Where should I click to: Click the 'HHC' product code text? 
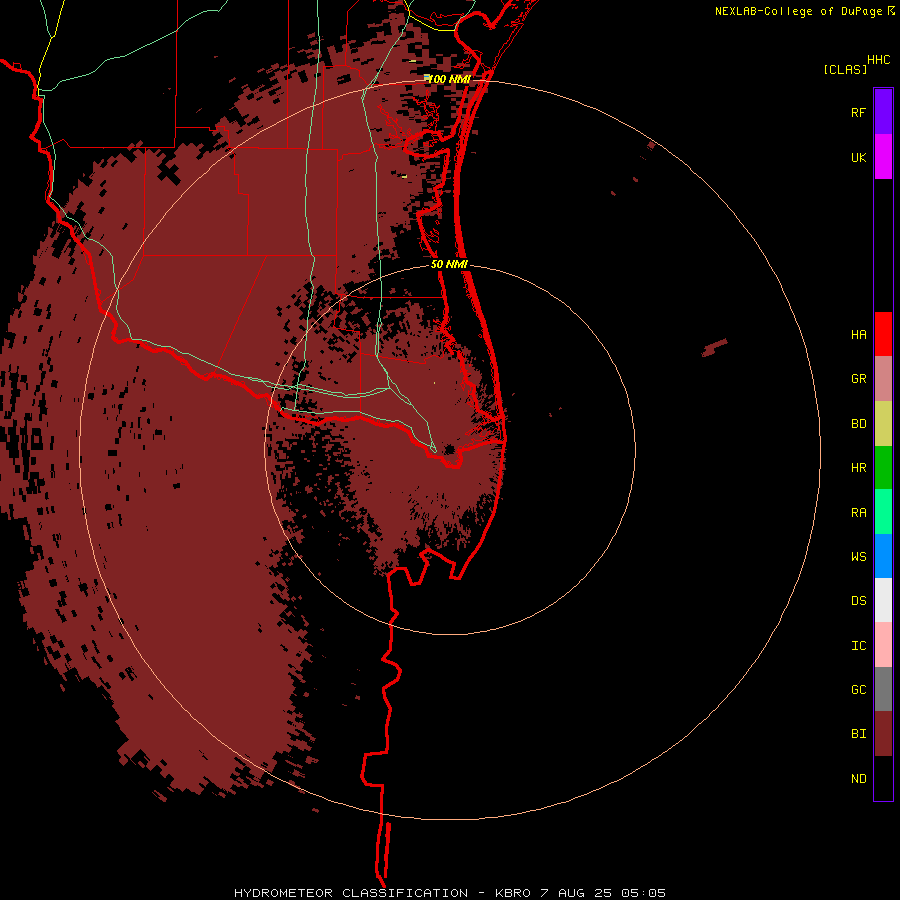pos(879,60)
